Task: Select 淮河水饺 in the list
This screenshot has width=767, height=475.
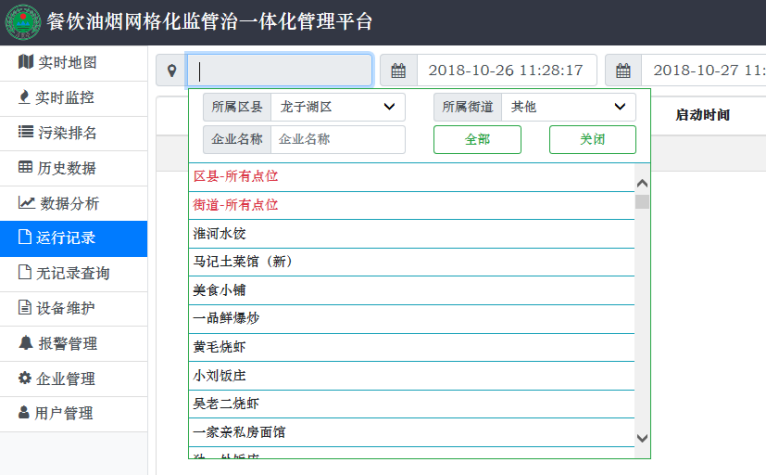Action: [220, 233]
